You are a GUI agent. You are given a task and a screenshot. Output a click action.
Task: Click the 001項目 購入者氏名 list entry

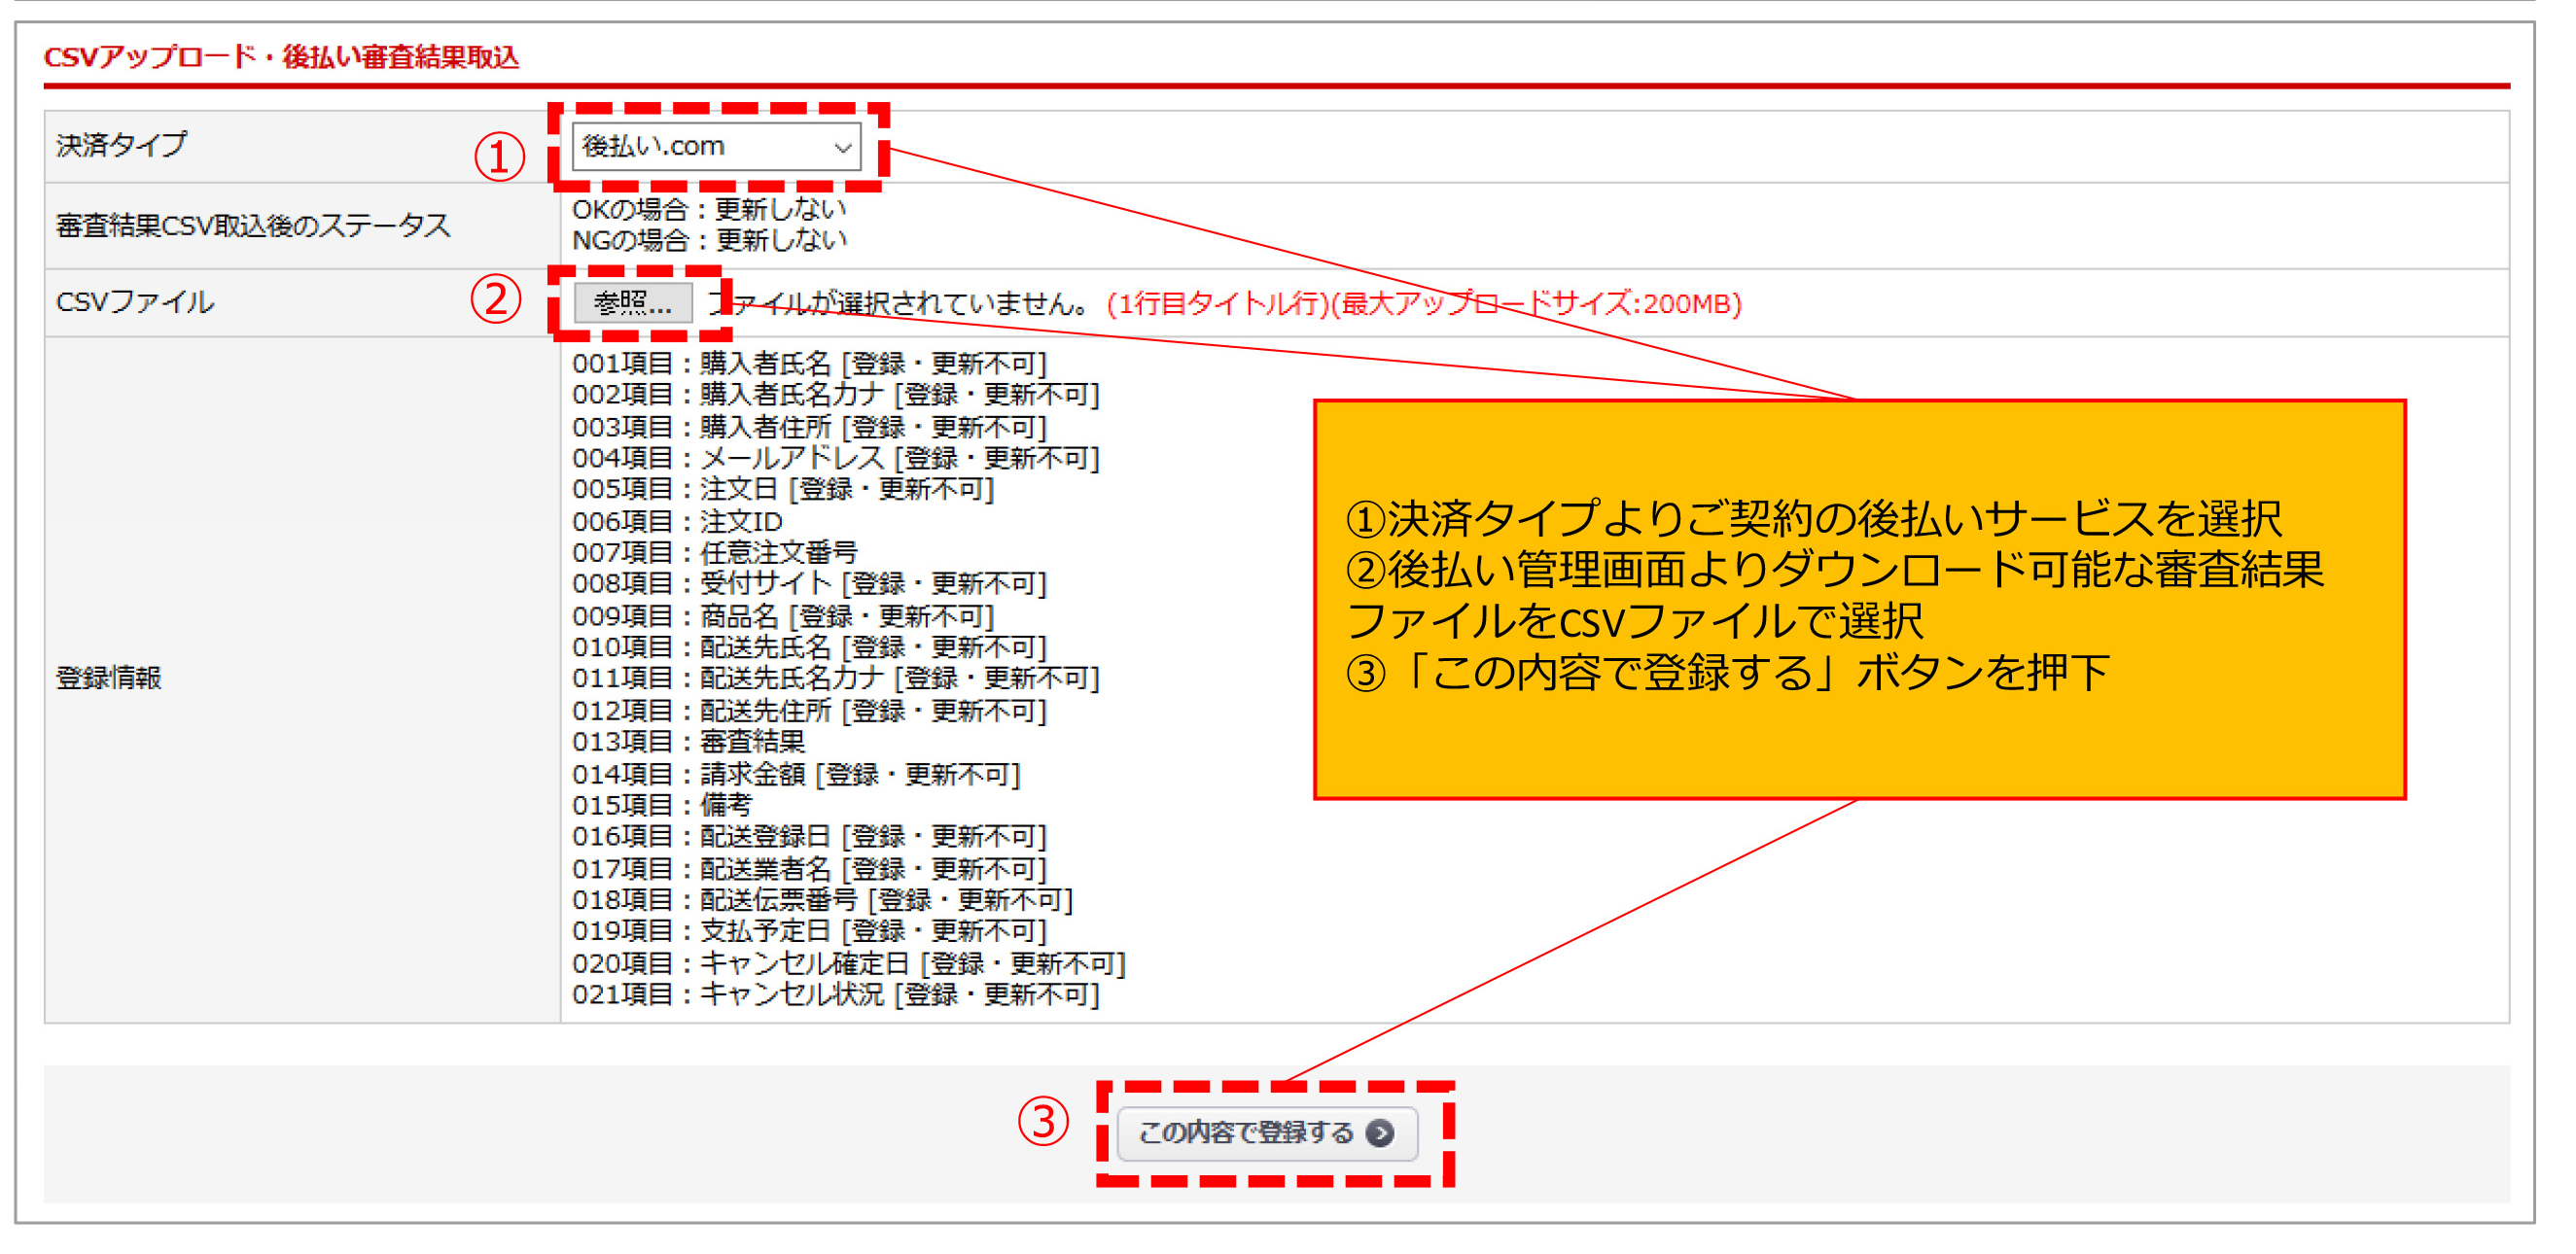coord(808,363)
